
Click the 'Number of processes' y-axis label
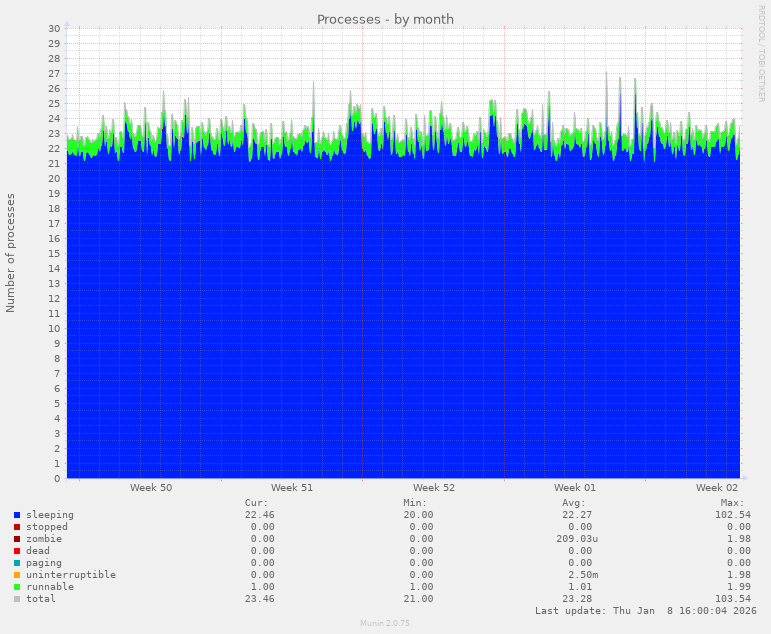coord(11,253)
